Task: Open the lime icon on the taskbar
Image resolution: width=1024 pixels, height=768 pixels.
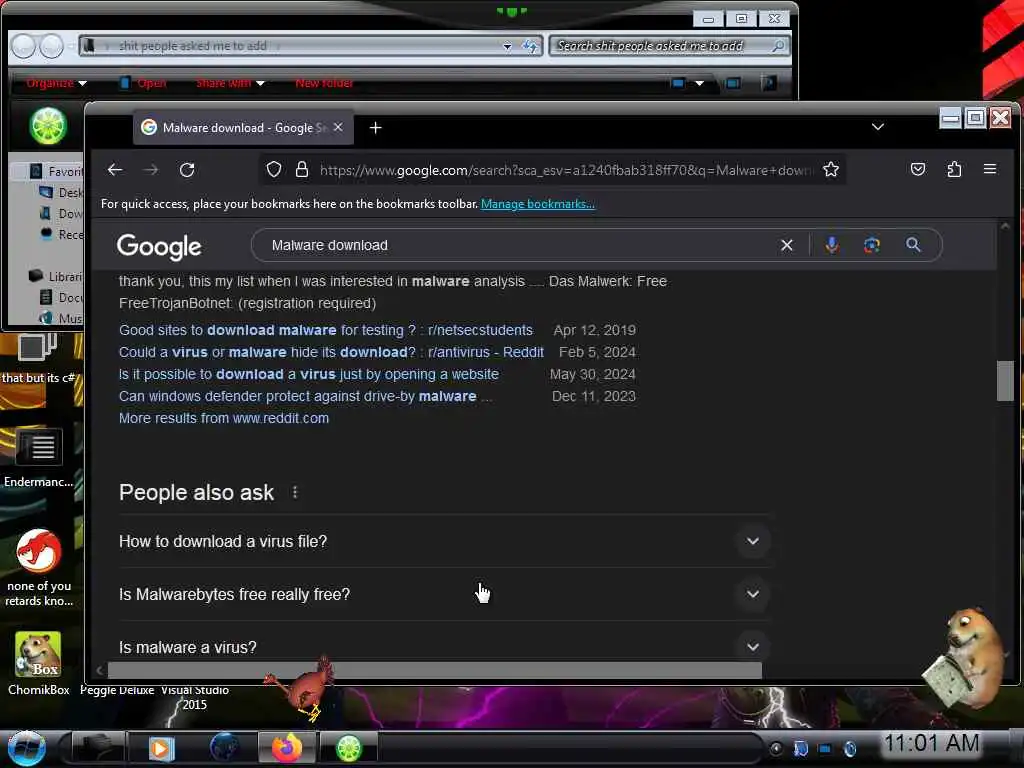Action: click(x=349, y=748)
